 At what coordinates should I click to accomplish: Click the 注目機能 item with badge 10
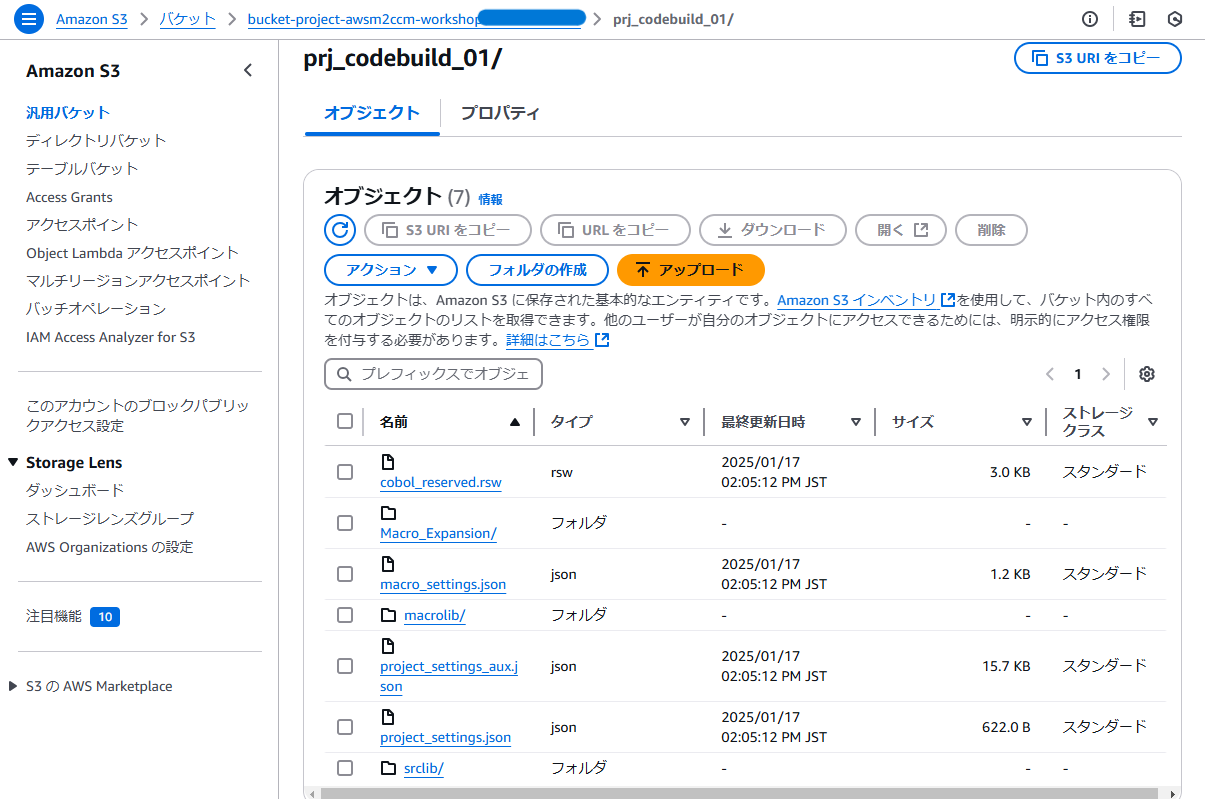tap(73, 617)
